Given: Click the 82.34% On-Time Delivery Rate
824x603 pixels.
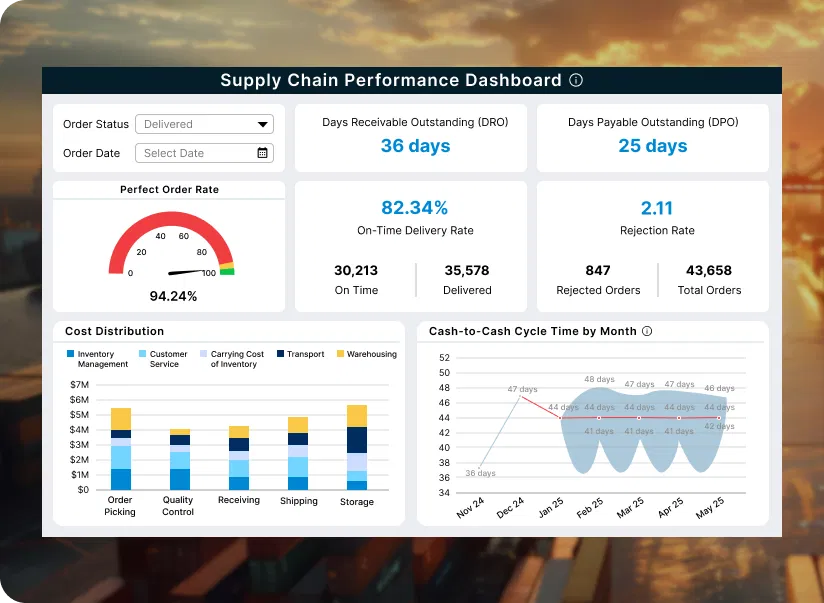Looking at the screenshot, I should tap(415, 208).
